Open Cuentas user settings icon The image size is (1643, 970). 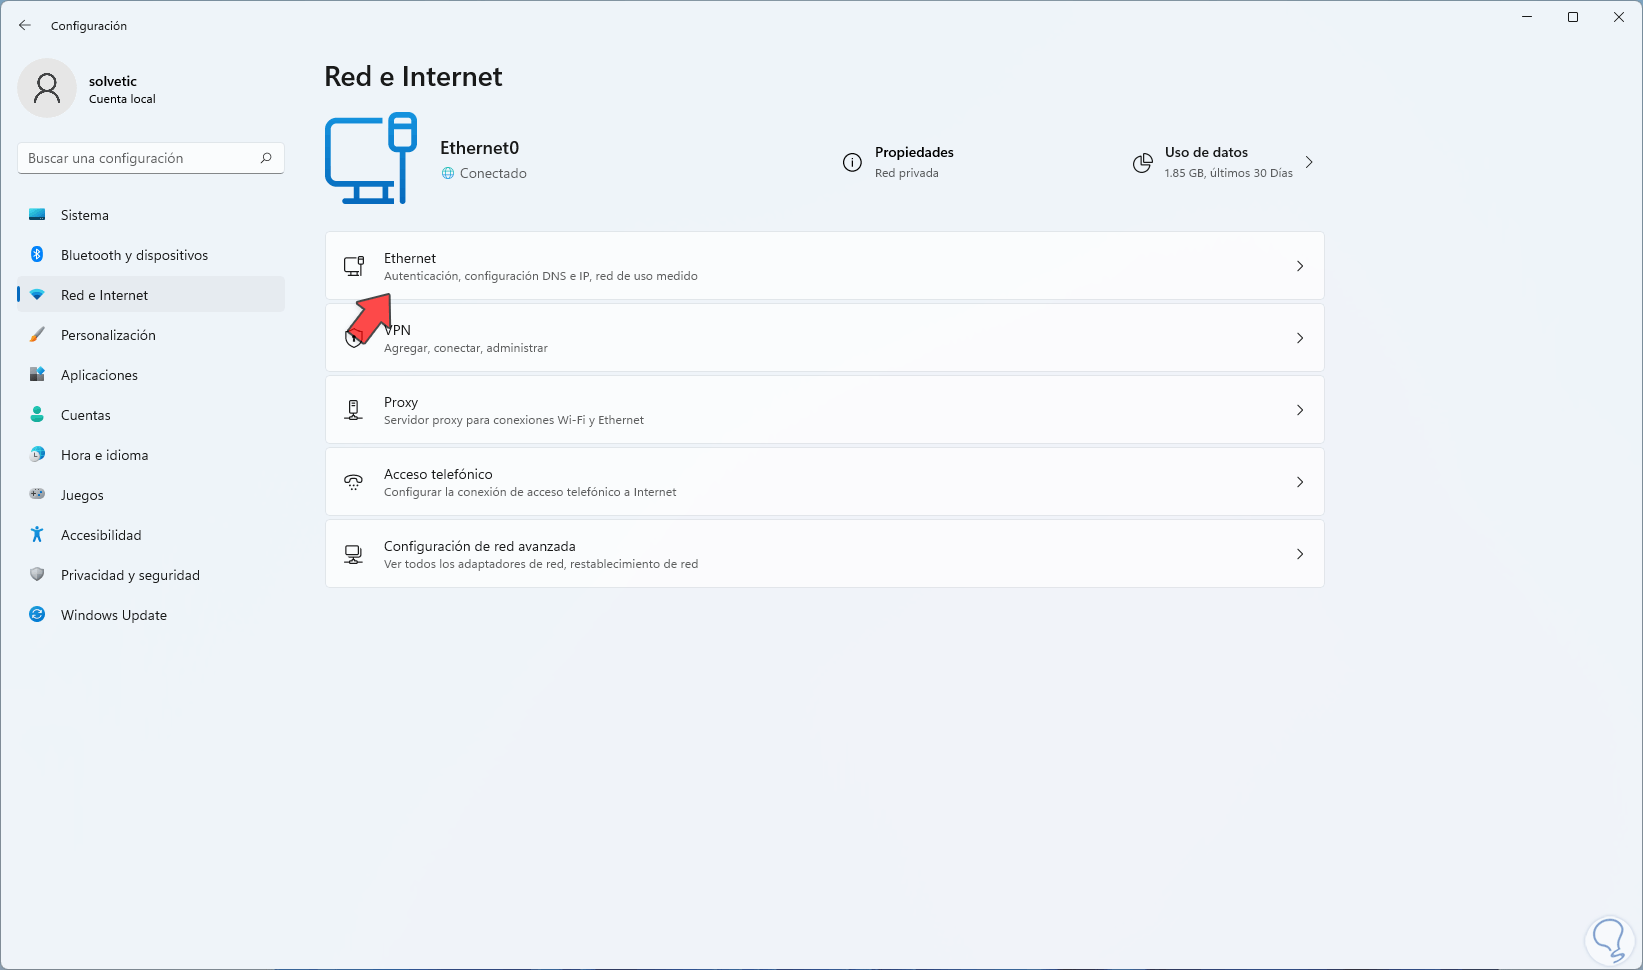point(37,414)
